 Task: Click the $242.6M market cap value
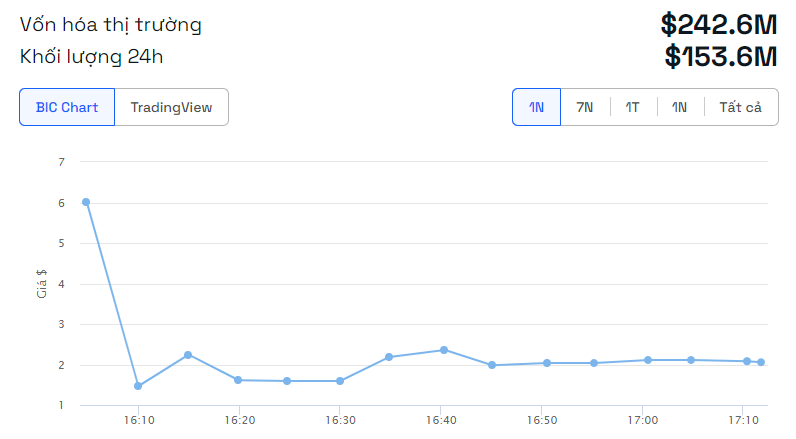point(719,24)
